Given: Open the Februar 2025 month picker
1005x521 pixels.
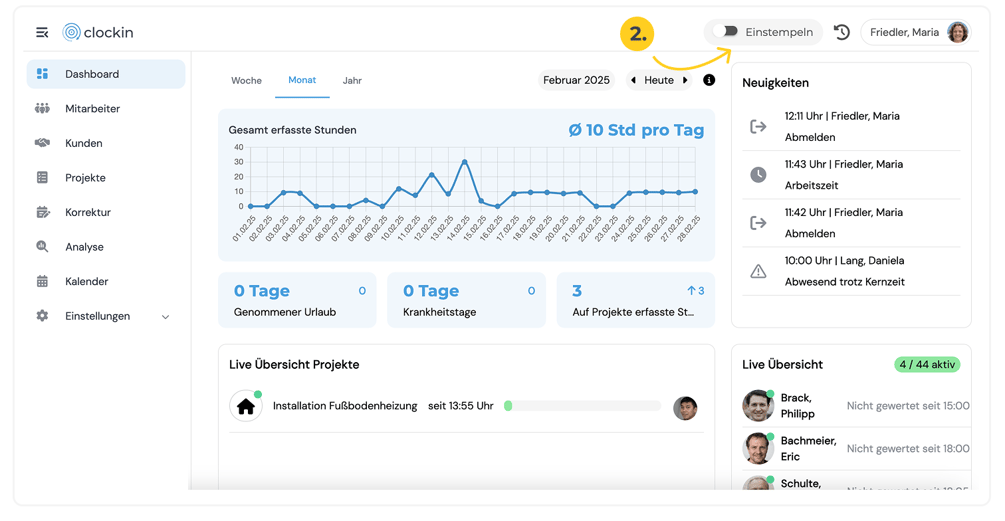Looking at the screenshot, I should pyautogui.click(x=576, y=80).
